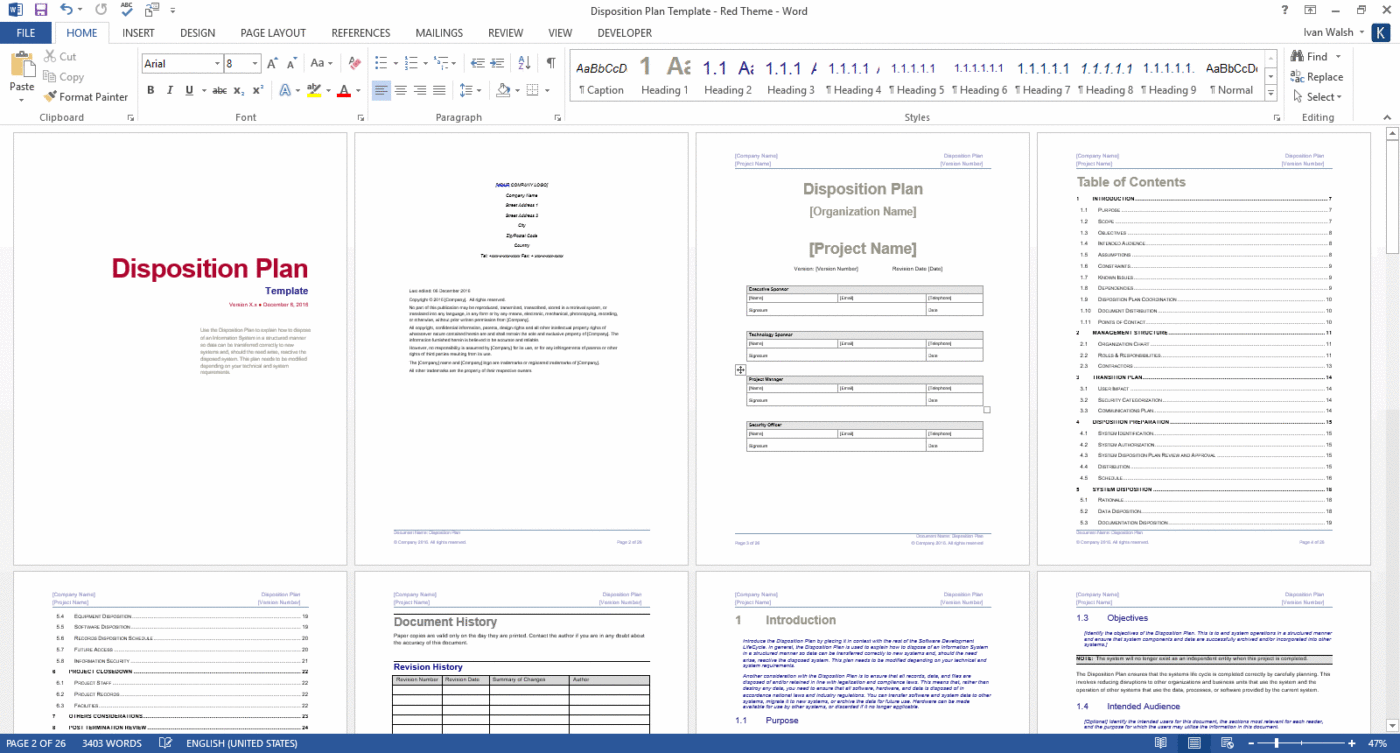Switch to Read Mode in status bar
The image size is (1400, 753).
pyautogui.click(x=1162, y=743)
